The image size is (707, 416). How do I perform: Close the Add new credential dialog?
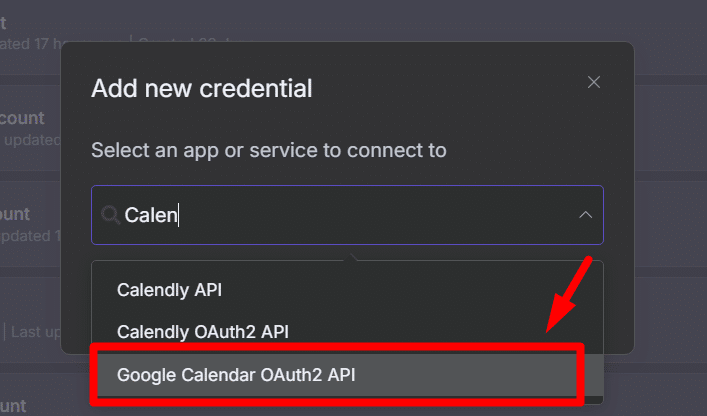coord(593,82)
